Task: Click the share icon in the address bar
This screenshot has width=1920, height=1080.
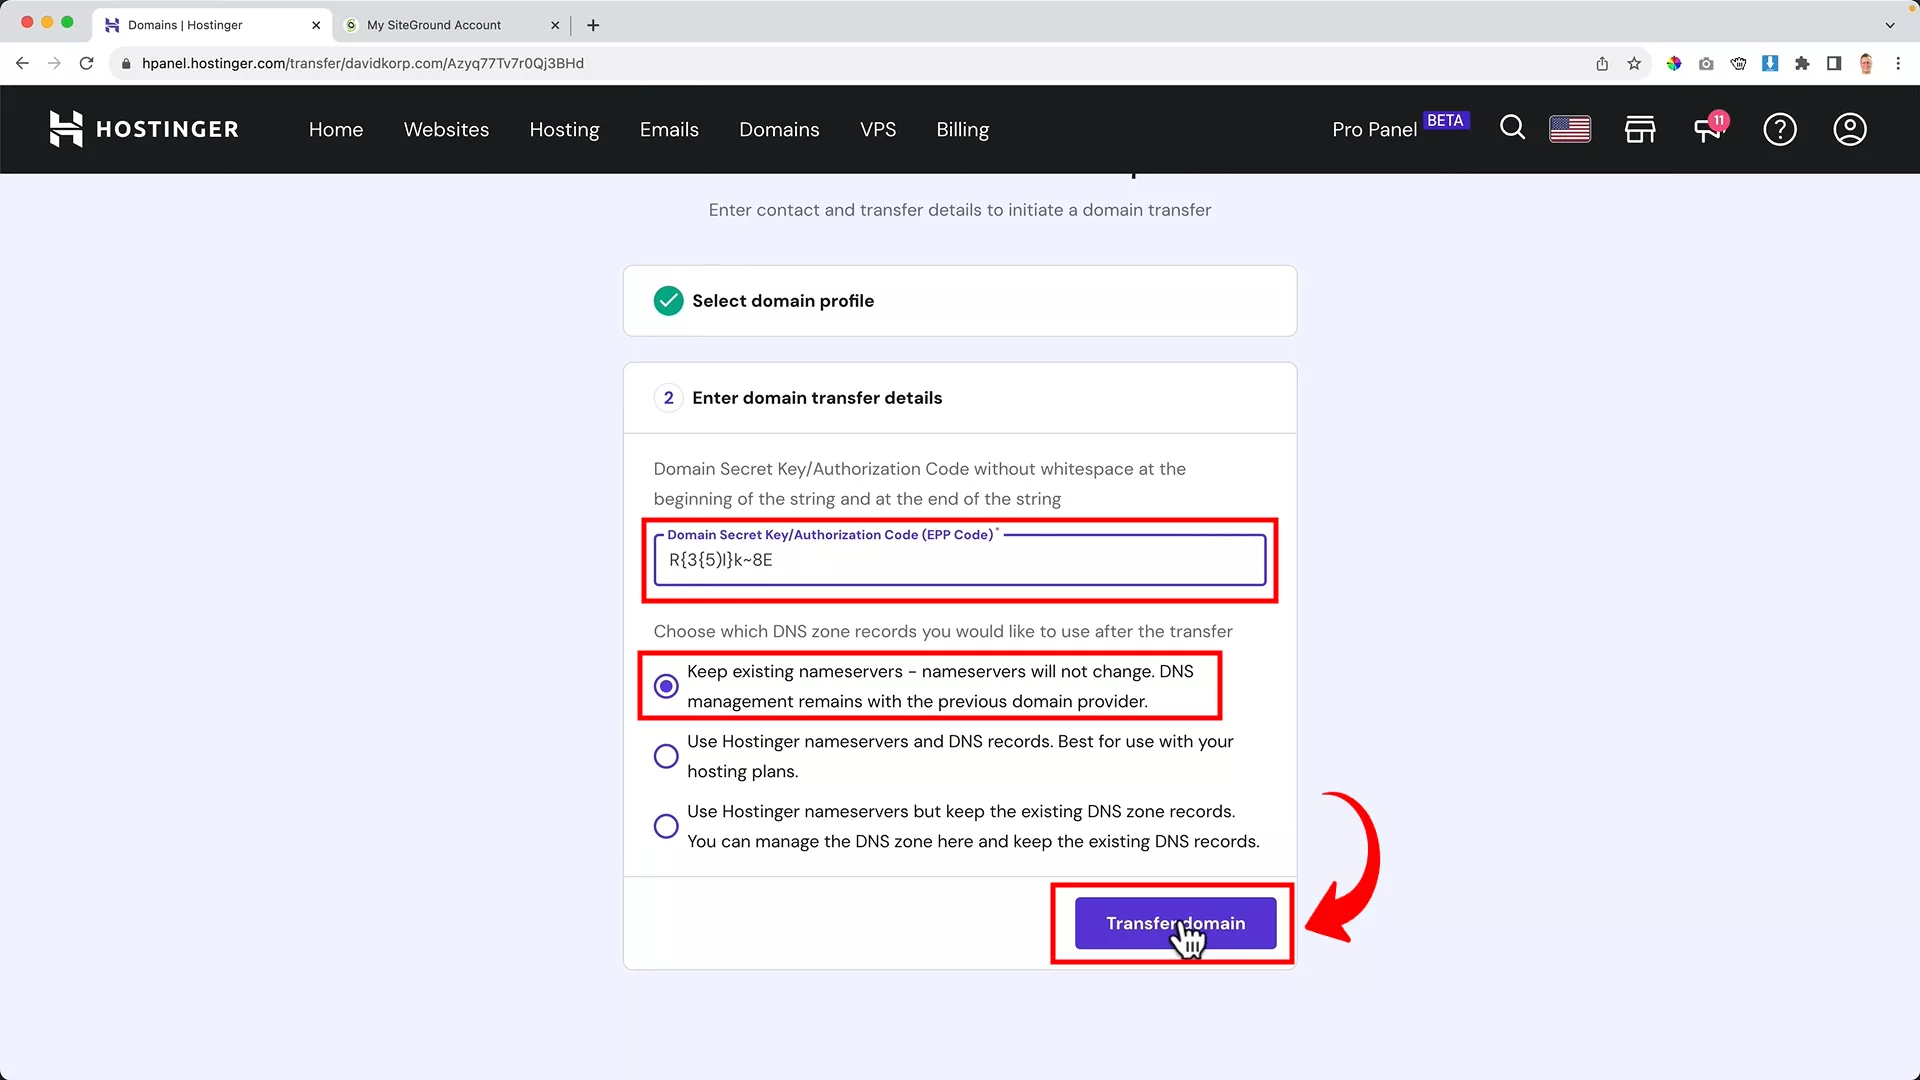Action: click(1601, 63)
